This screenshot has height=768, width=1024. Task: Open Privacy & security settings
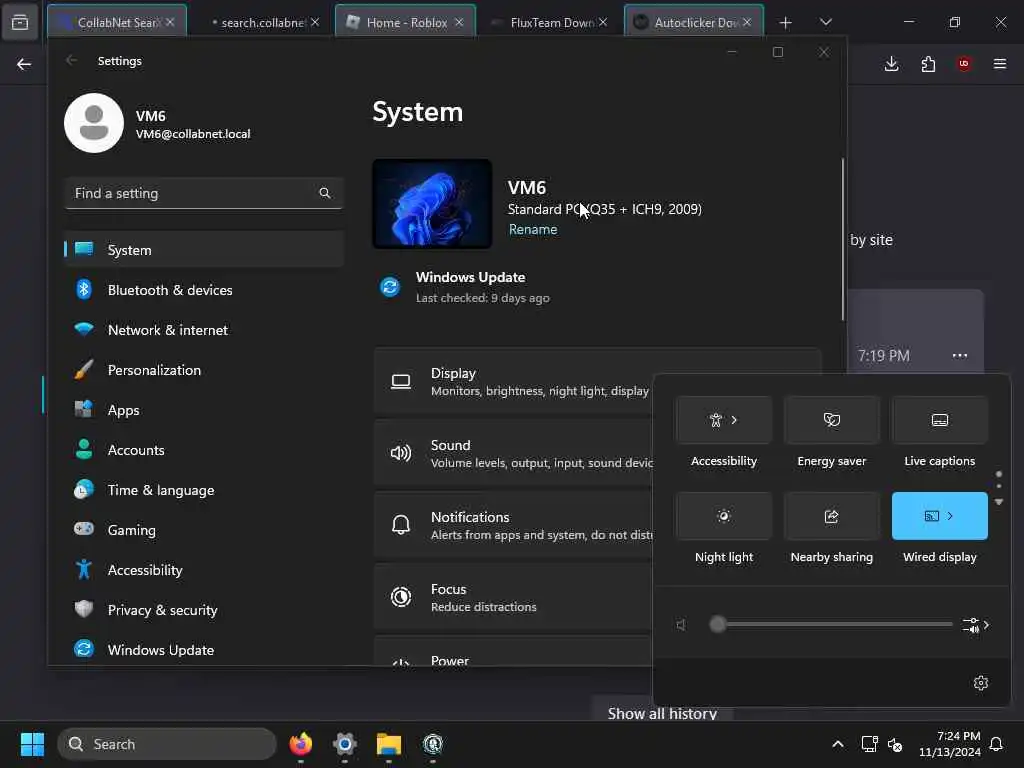204,610
